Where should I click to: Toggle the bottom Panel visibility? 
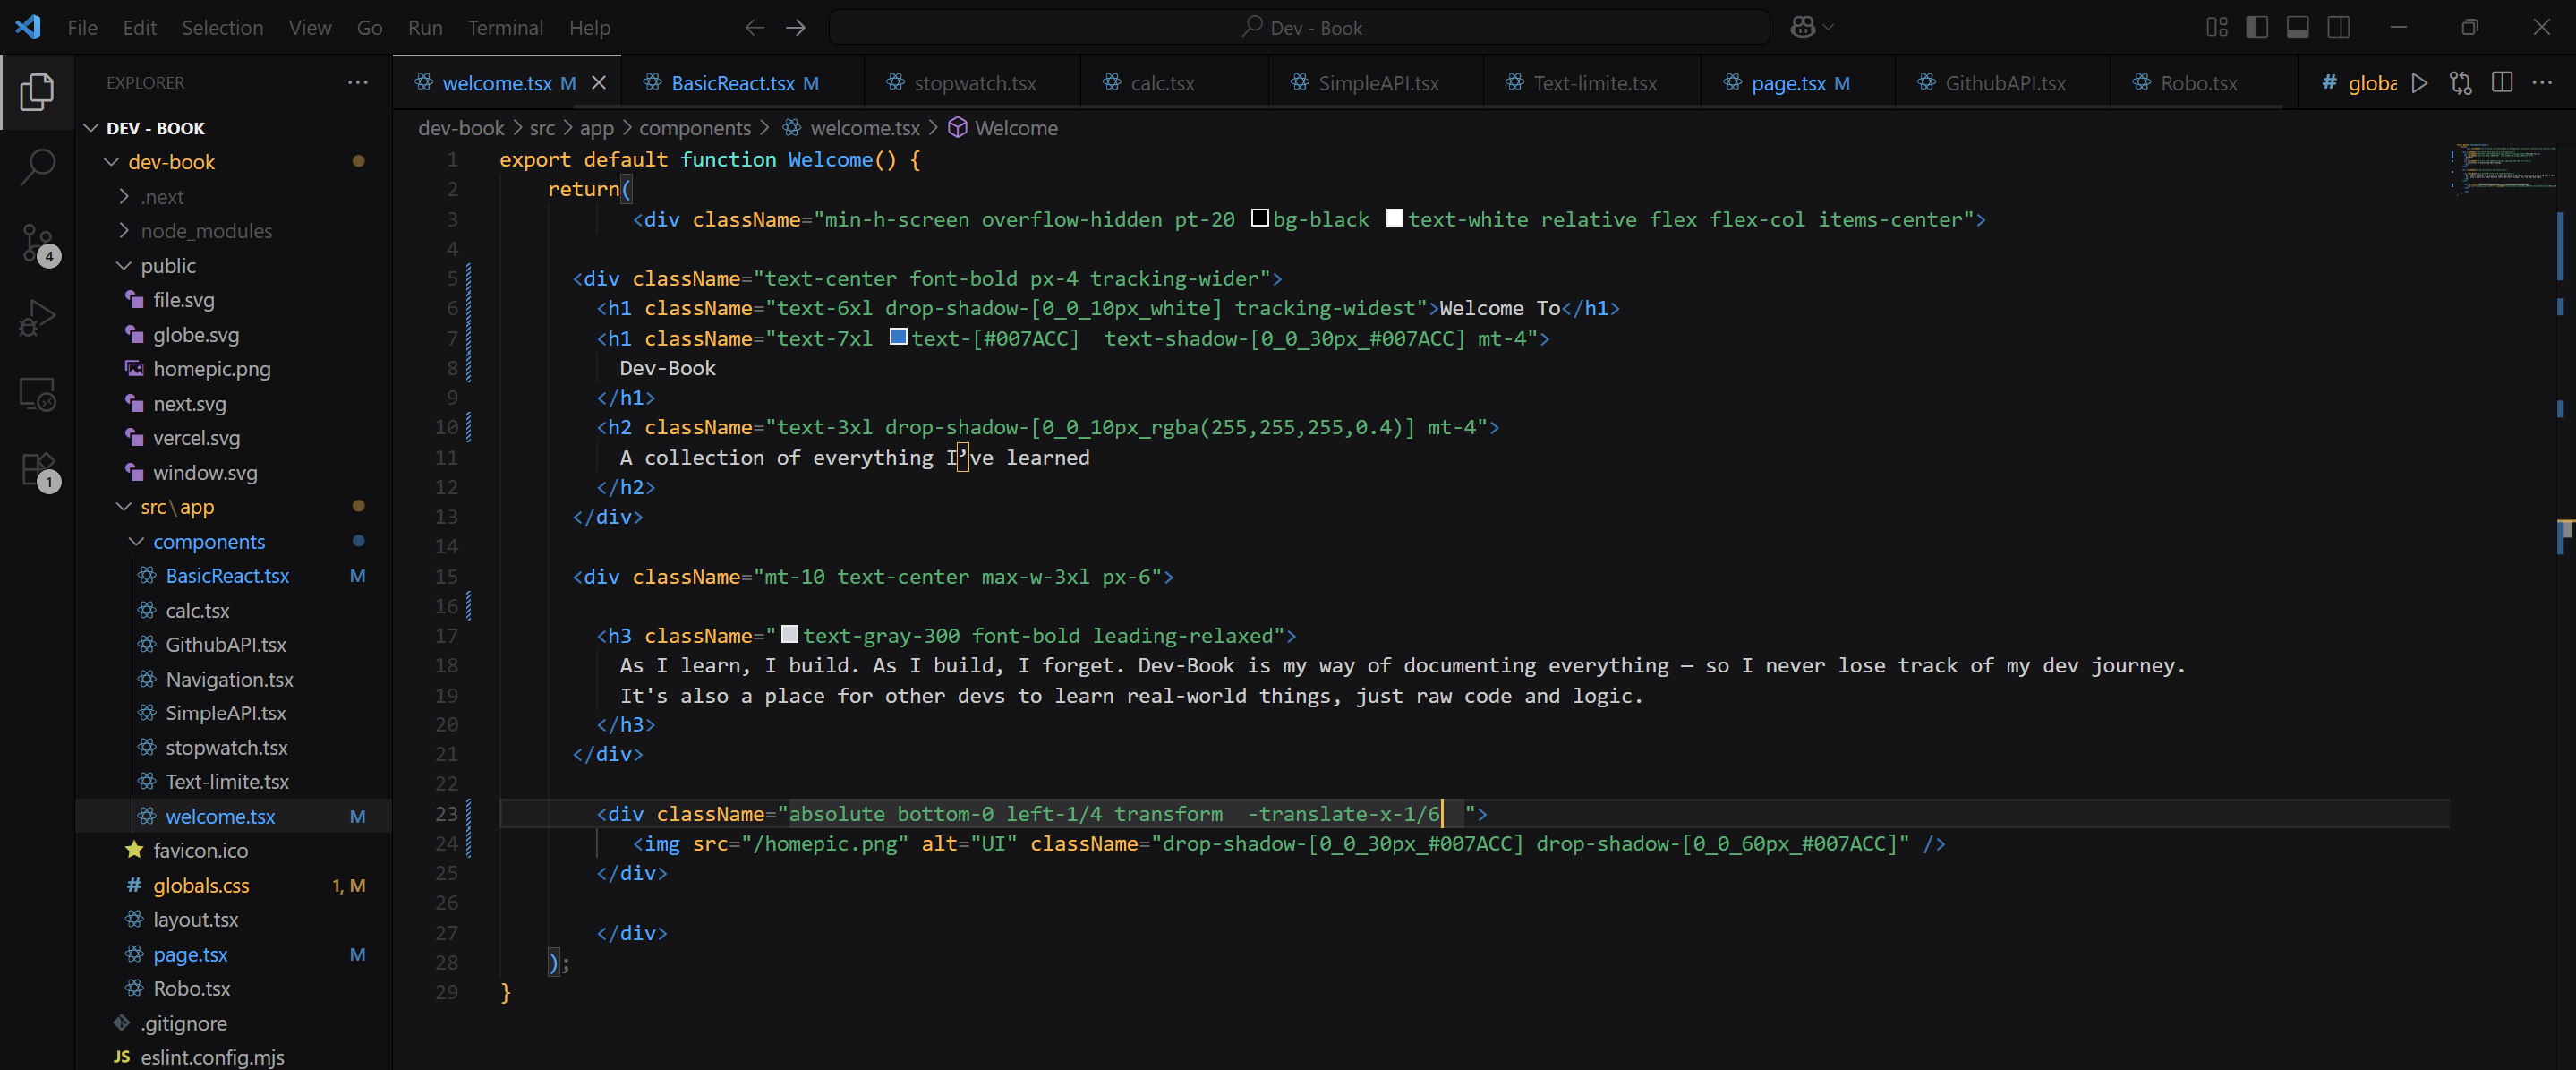pyautogui.click(x=2298, y=27)
